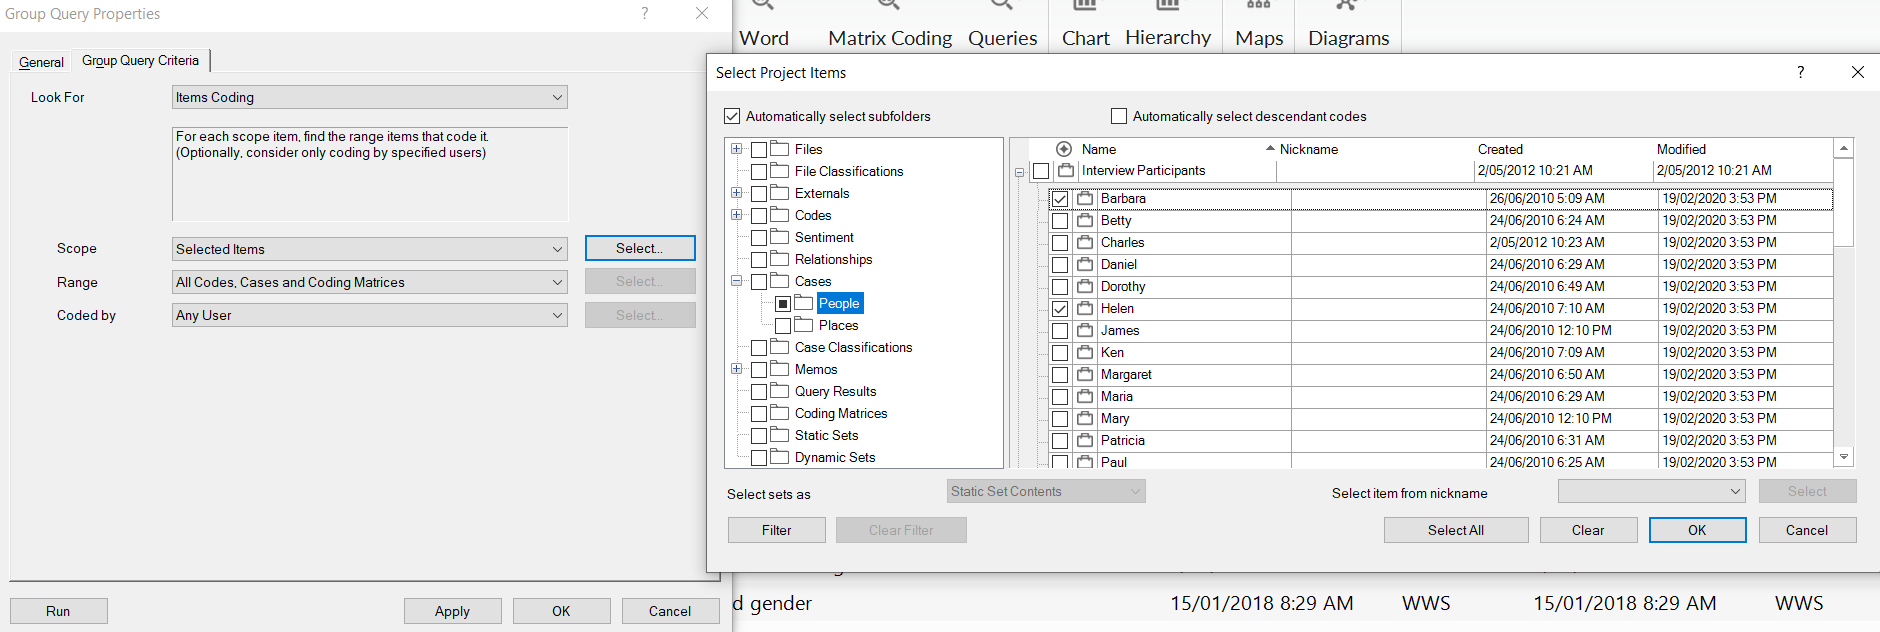Toggle Automatically select subfolders checkbox

[x=732, y=116]
